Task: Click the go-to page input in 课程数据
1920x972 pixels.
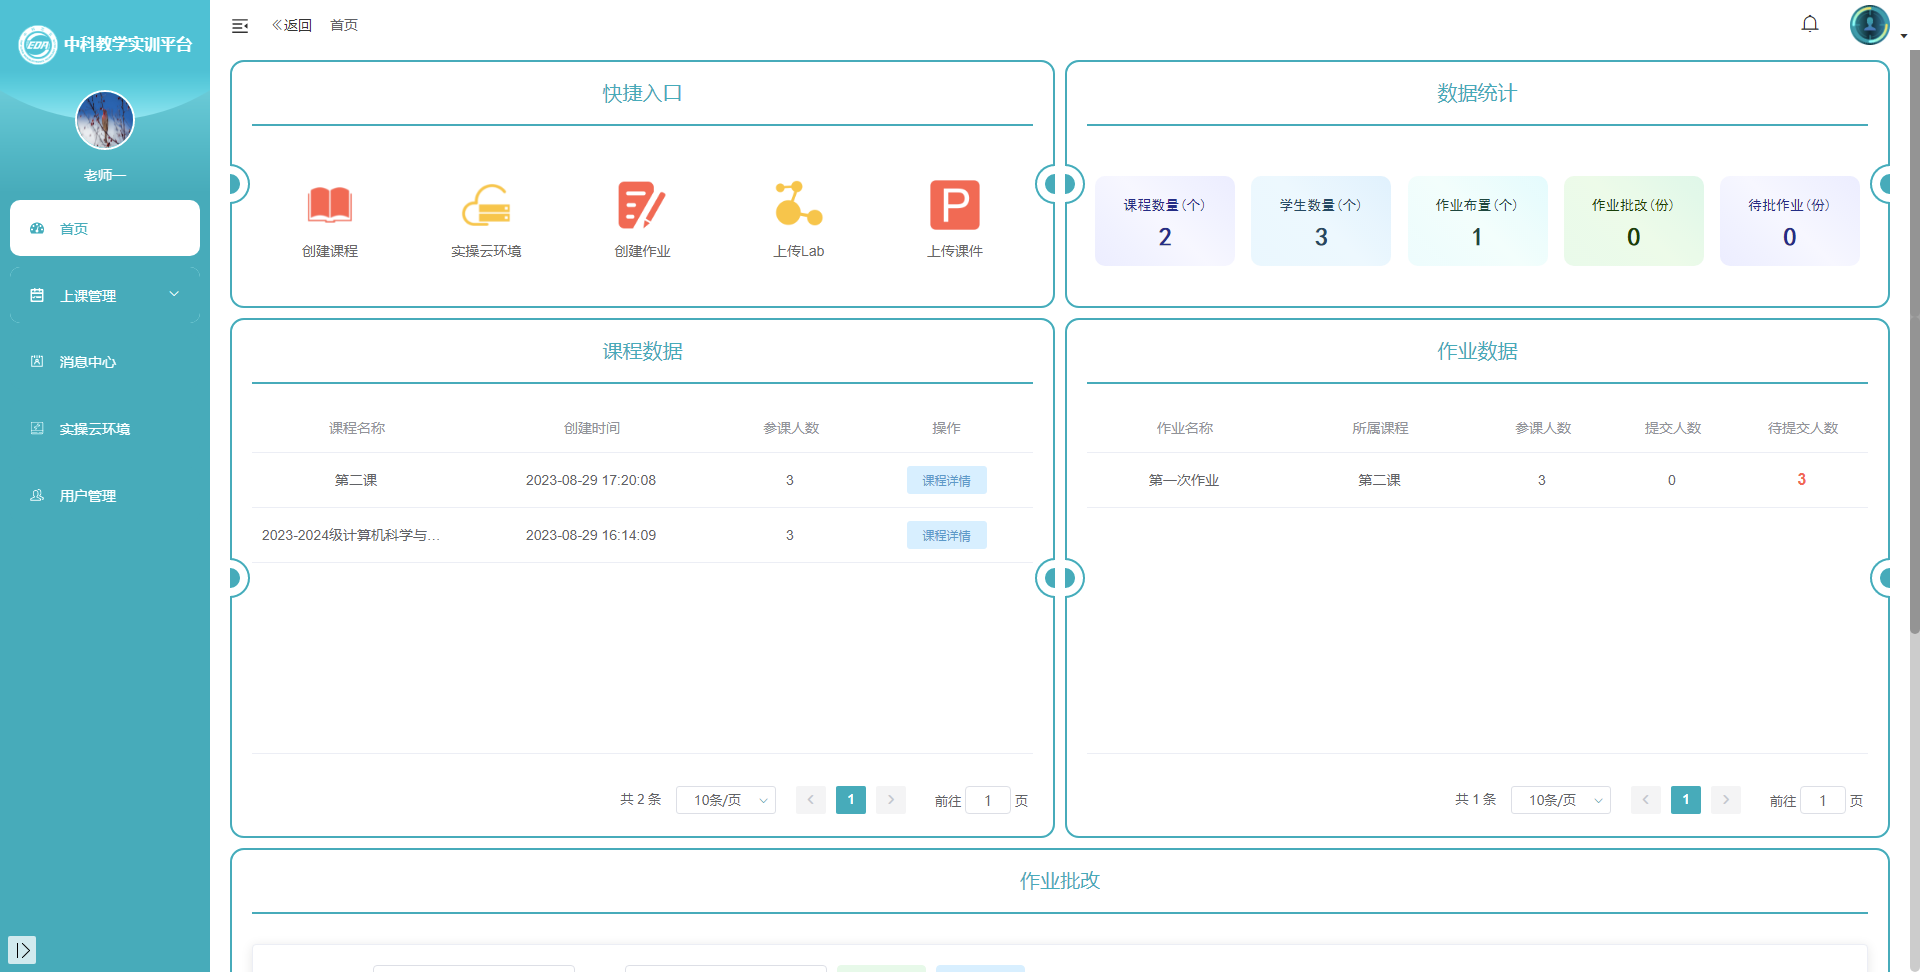Action: pos(988,800)
